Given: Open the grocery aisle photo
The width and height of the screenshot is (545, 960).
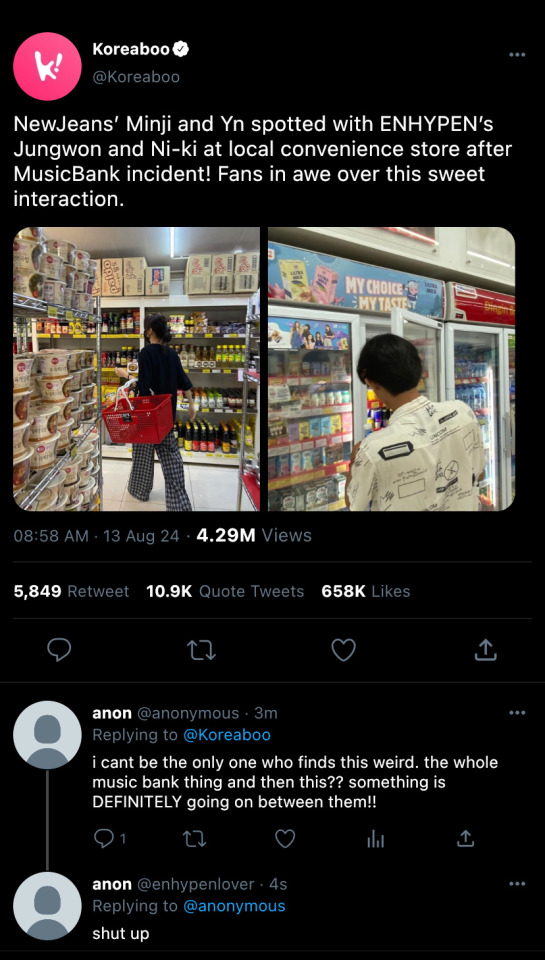Looking at the screenshot, I should (137, 369).
